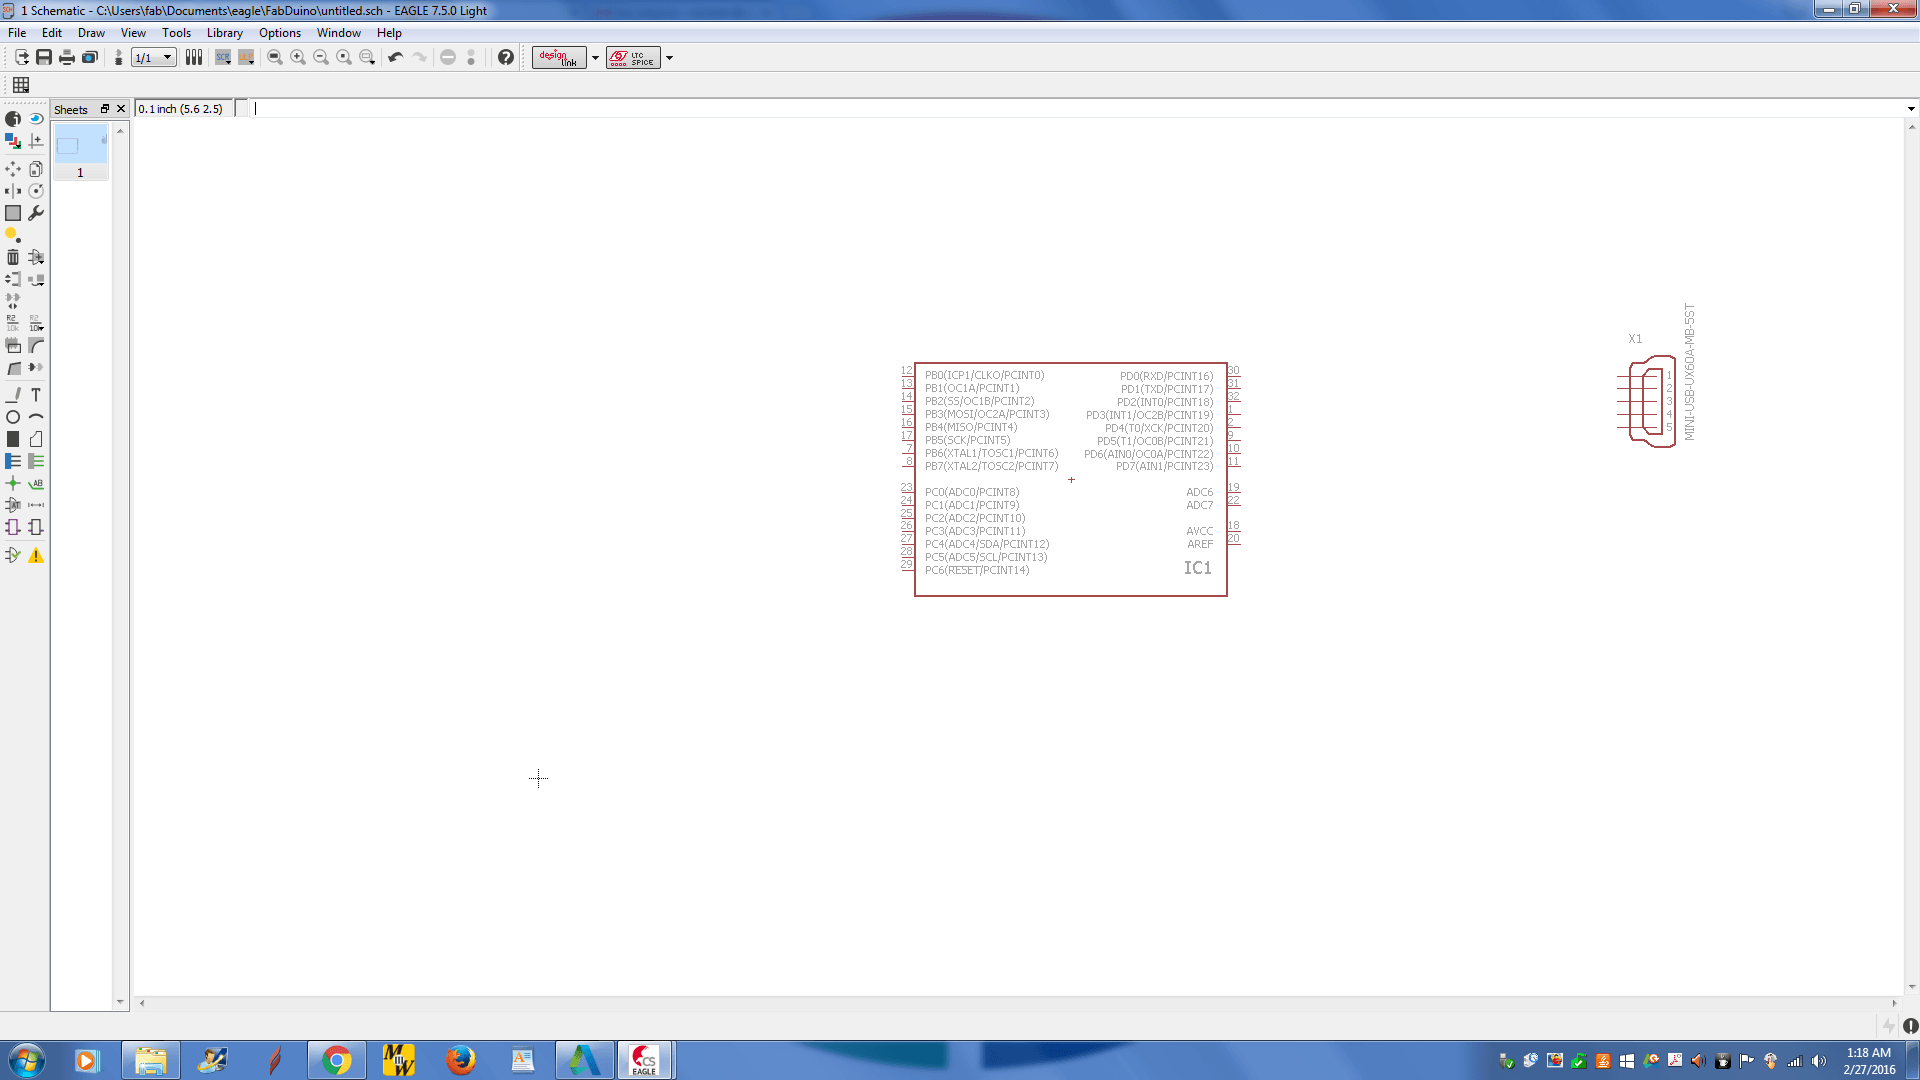The height and width of the screenshot is (1080, 1920).
Task: Open the Draw menu
Action: click(x=91, y=32)
